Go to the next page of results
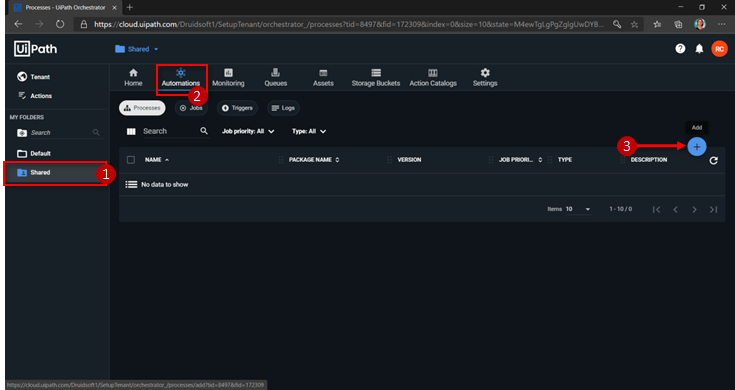The height and width of the screenshot is (390, 735). pos(694,210)
